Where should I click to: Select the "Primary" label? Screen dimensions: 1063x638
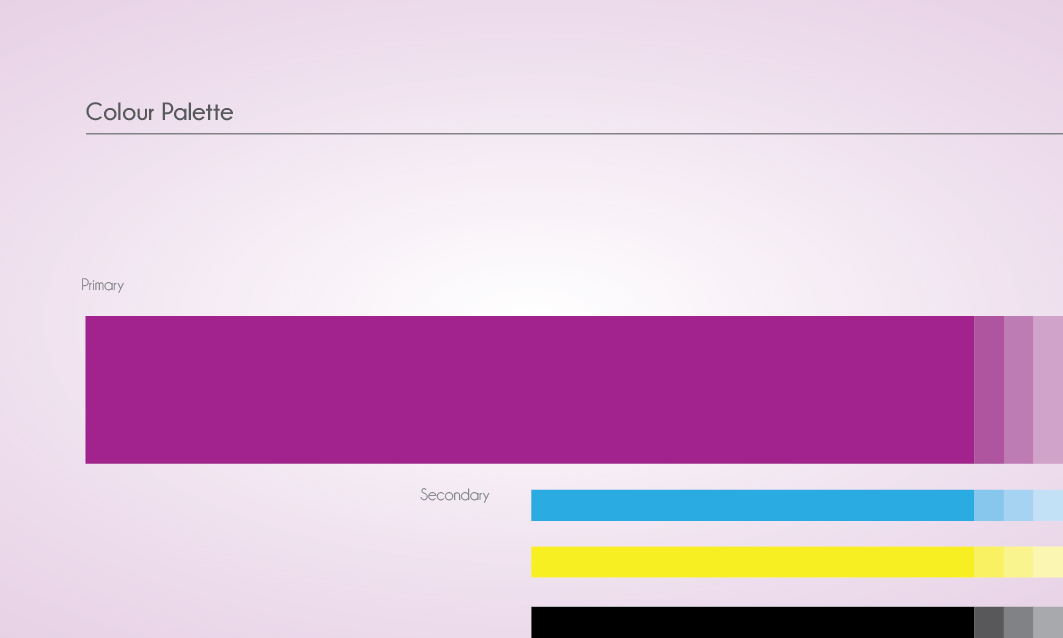[102, 285]
